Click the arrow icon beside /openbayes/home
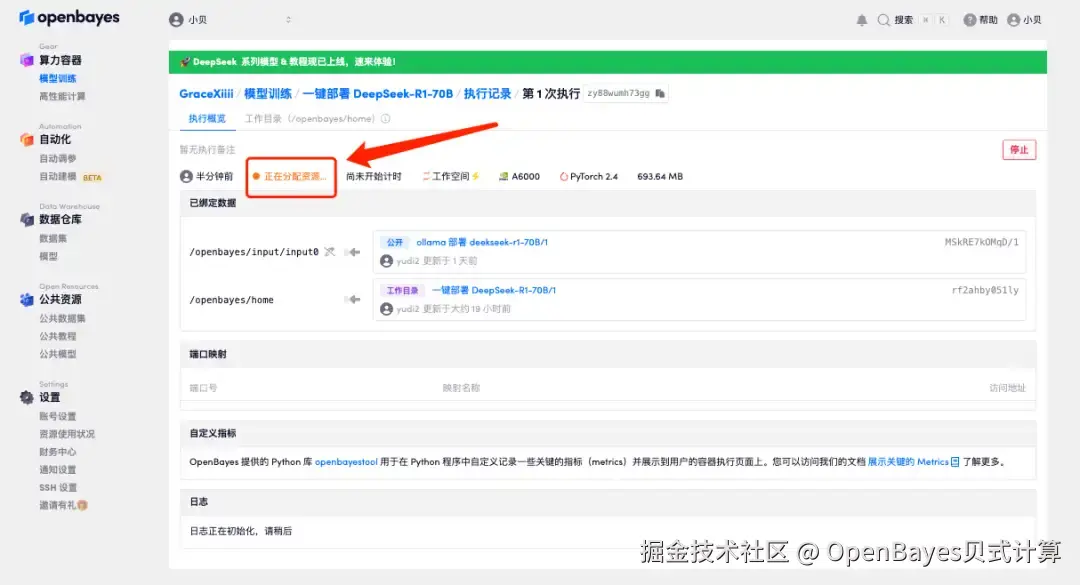Image resolution: width=1080 pixels, height=585 pixels. coord(353,300)
